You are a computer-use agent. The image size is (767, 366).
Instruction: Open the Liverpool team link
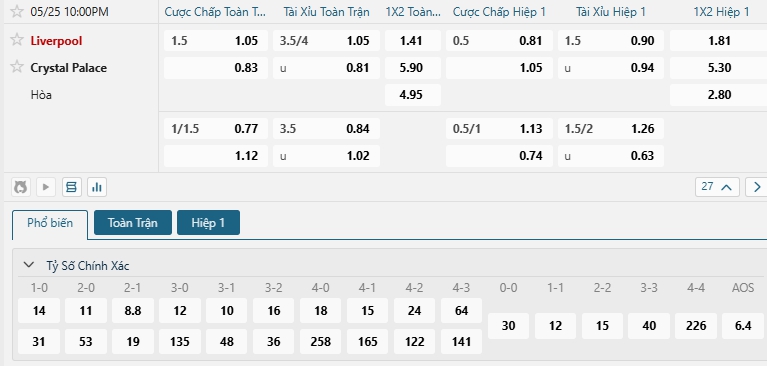pyautogui.click(x=56, y=41)
